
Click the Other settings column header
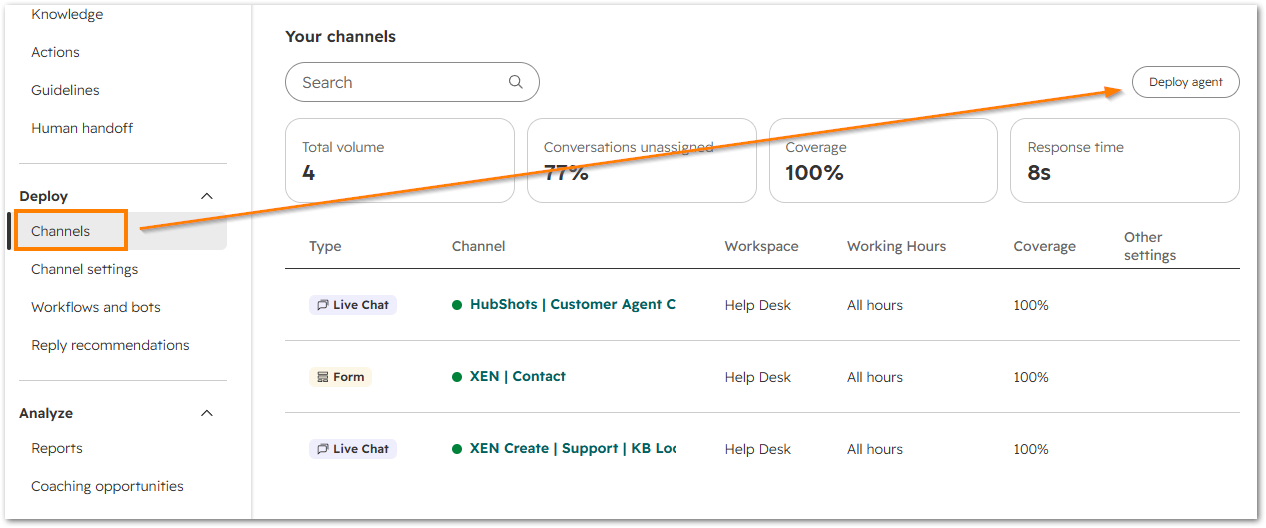click(1150, 246)
